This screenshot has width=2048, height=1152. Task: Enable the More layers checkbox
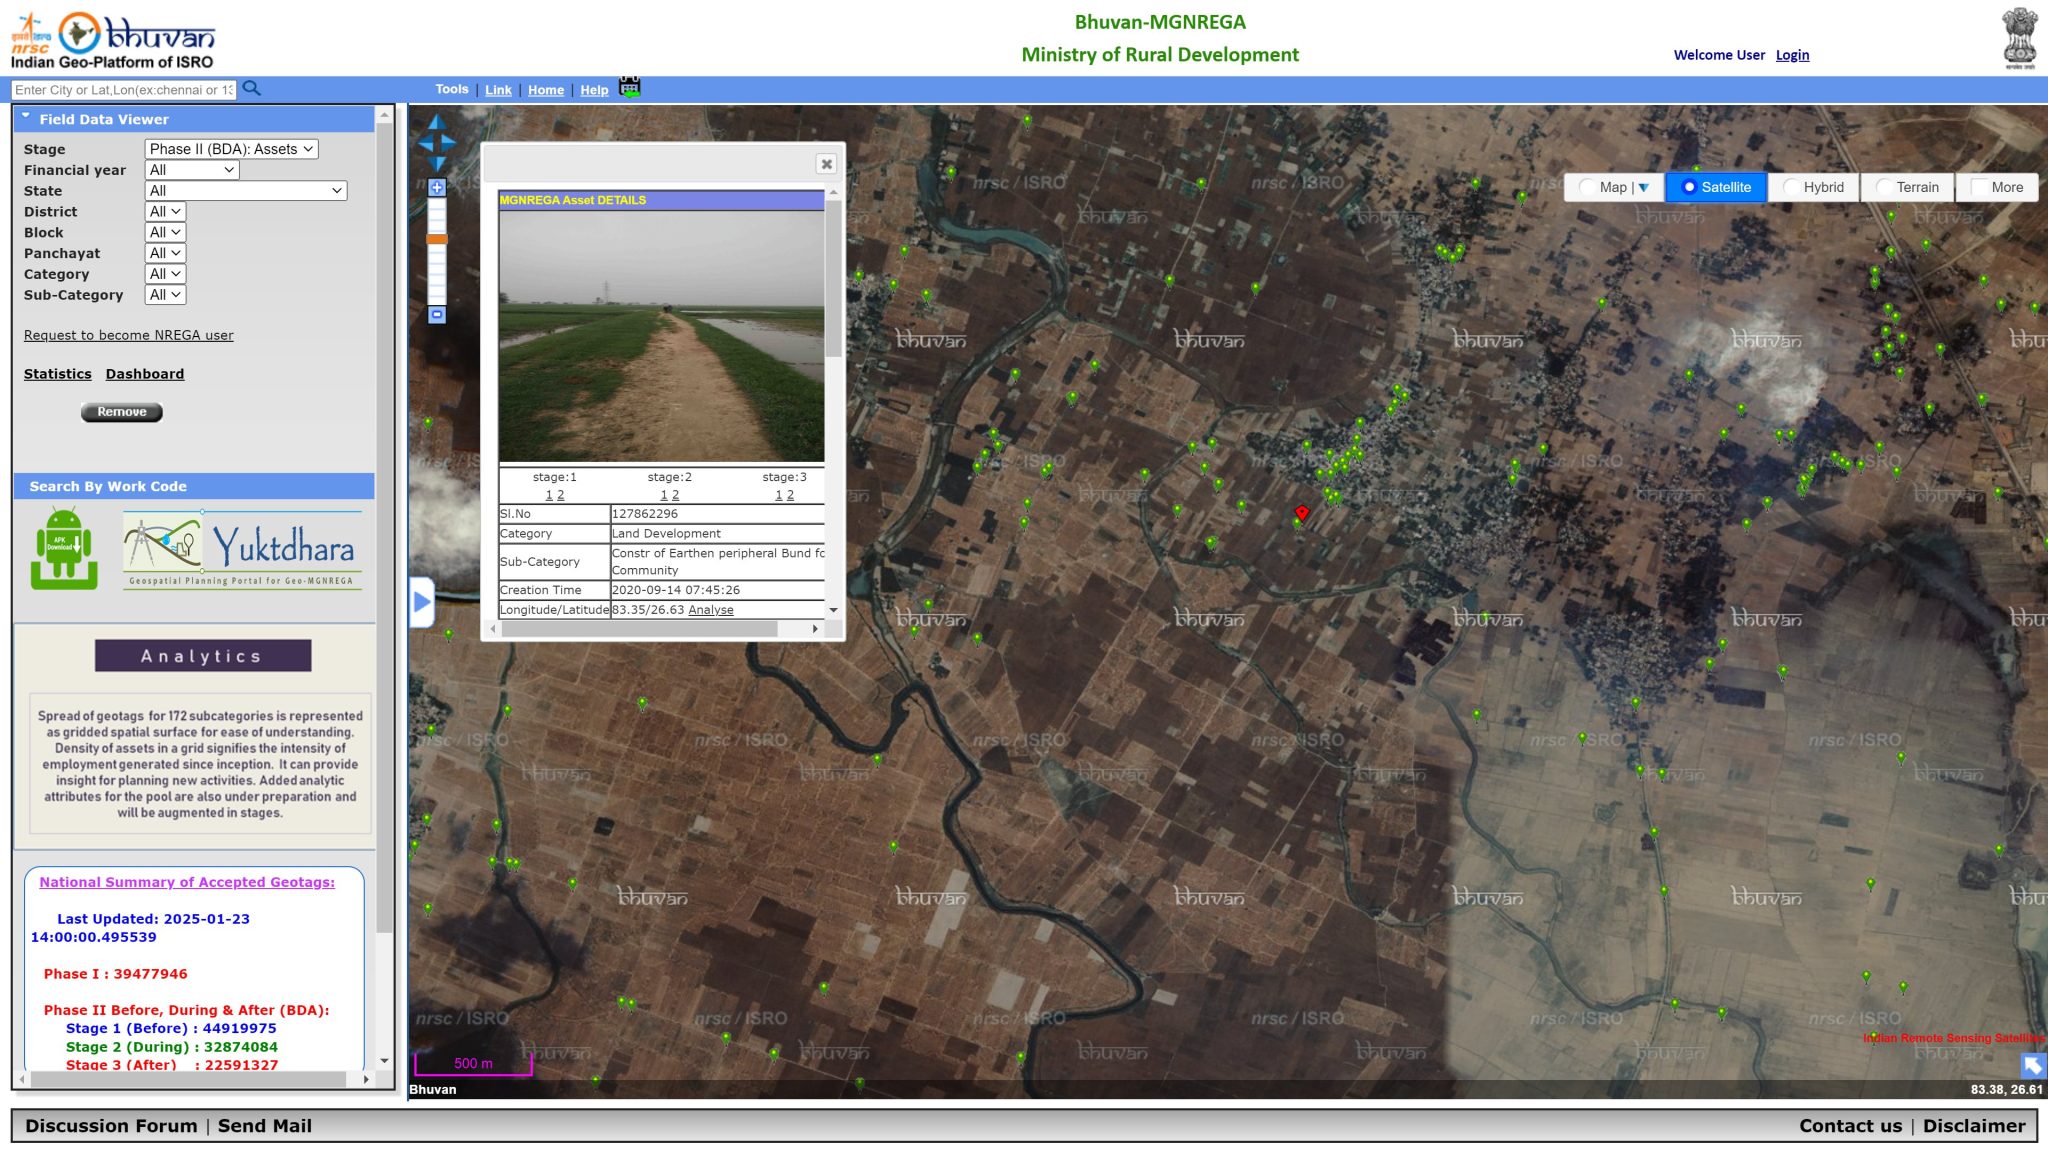tap(1975, 187)
